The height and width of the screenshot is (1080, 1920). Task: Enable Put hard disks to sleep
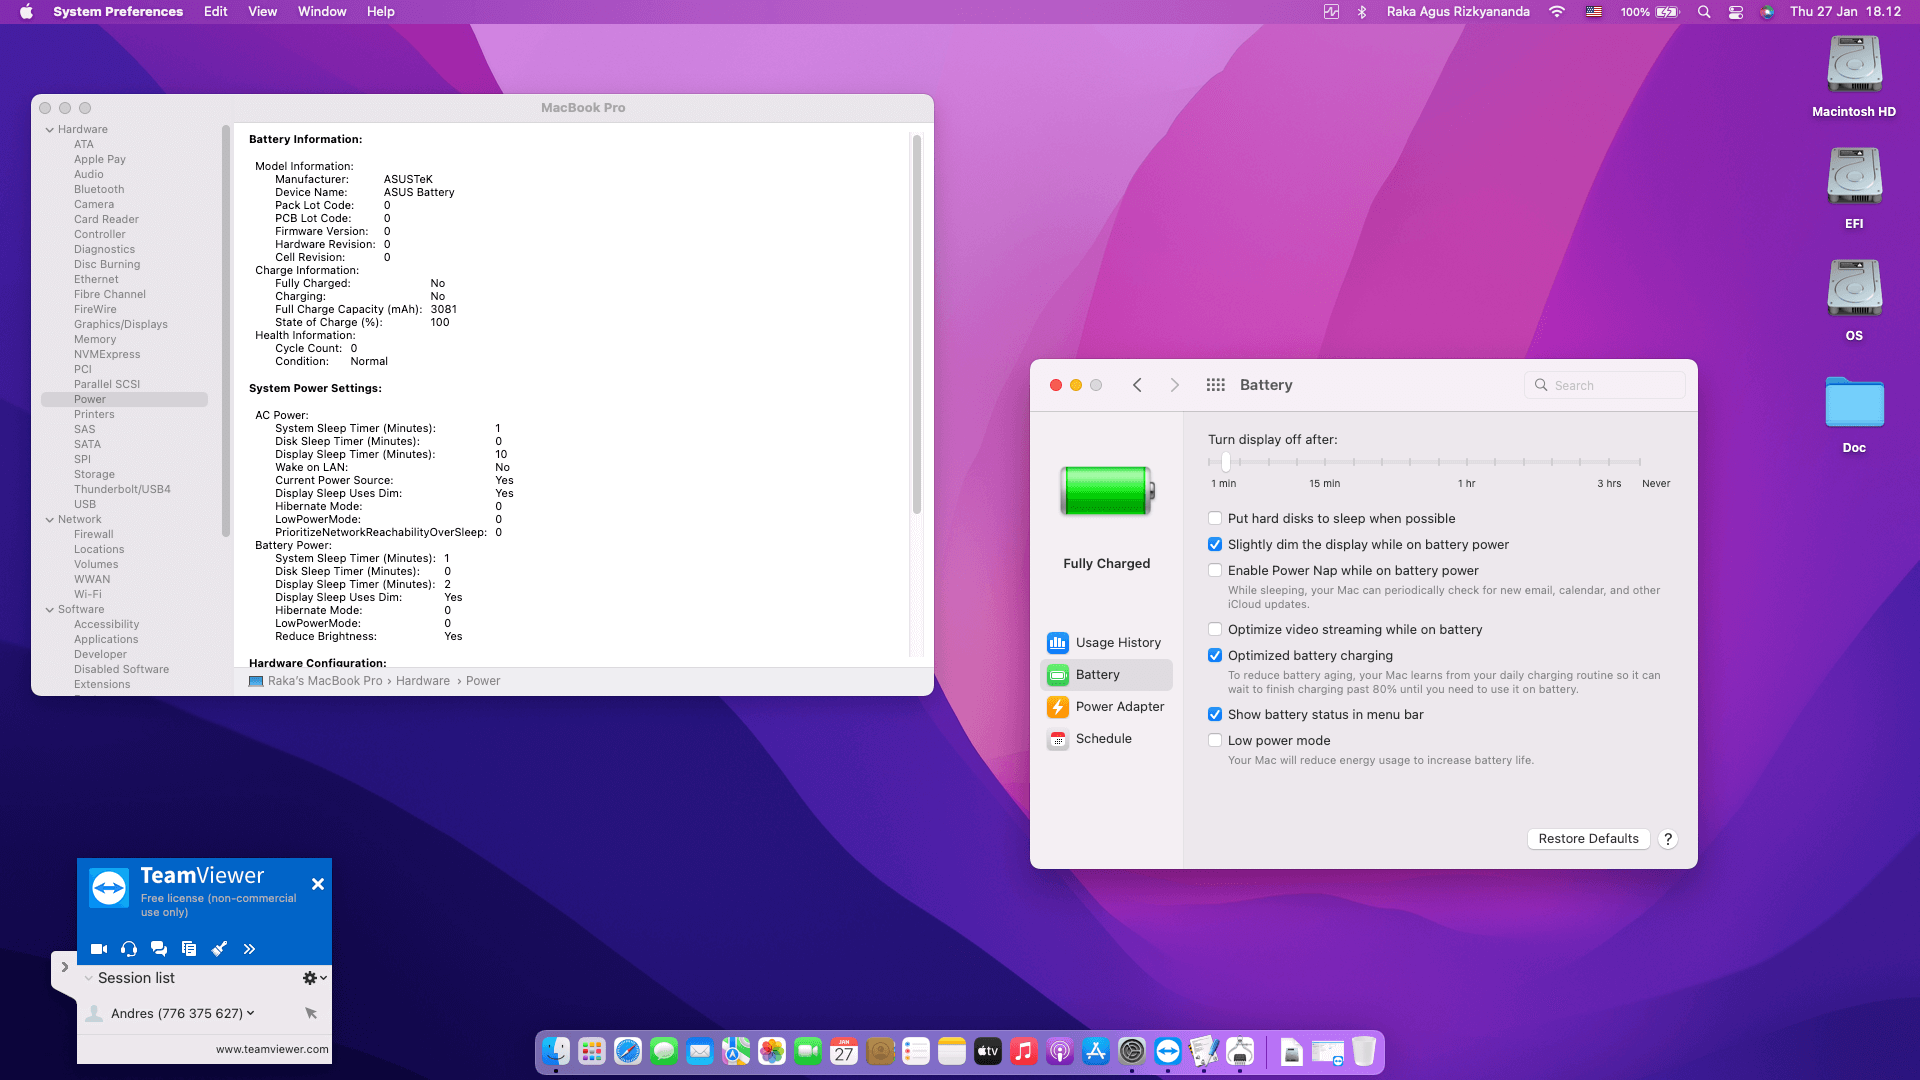1215,518
